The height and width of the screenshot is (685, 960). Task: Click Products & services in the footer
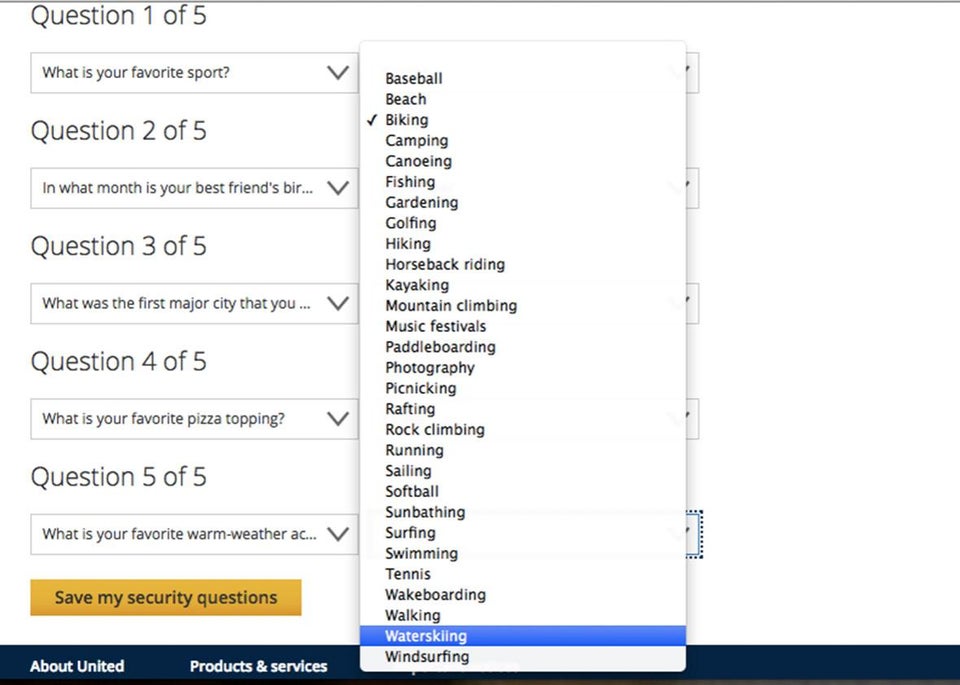tap(258, 666)
